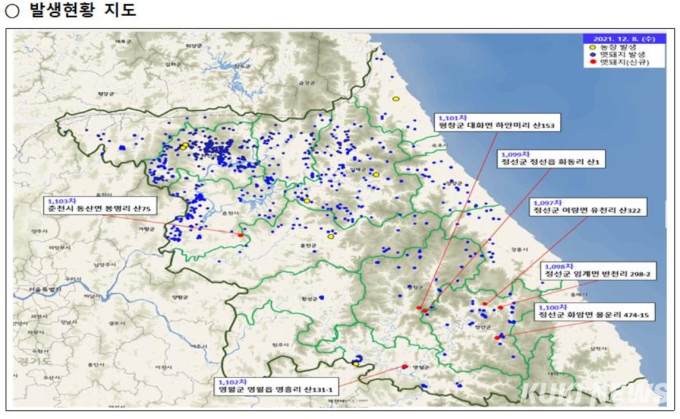This screenshot has height=419, width=680.
Task: Select the red 멧돼지(신규) legend entry
Action: [619, 62]
